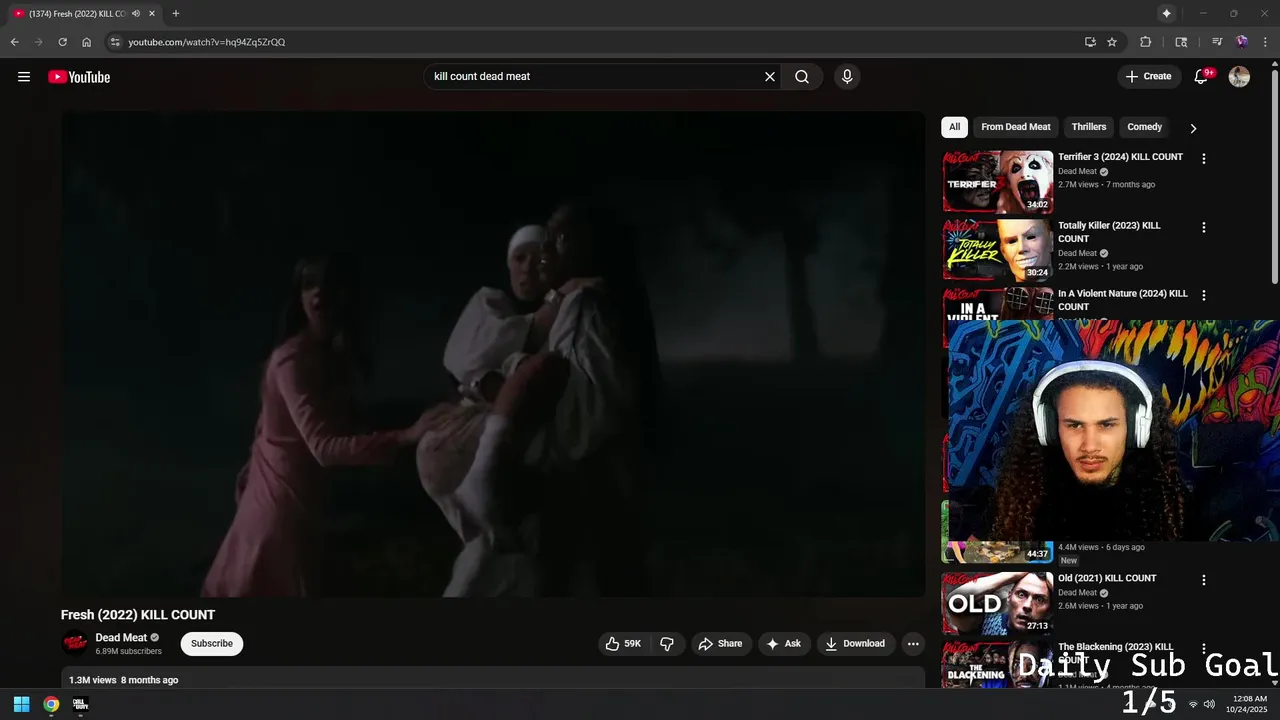Open the YouTube hamburger guide menu

coord(24,77)
